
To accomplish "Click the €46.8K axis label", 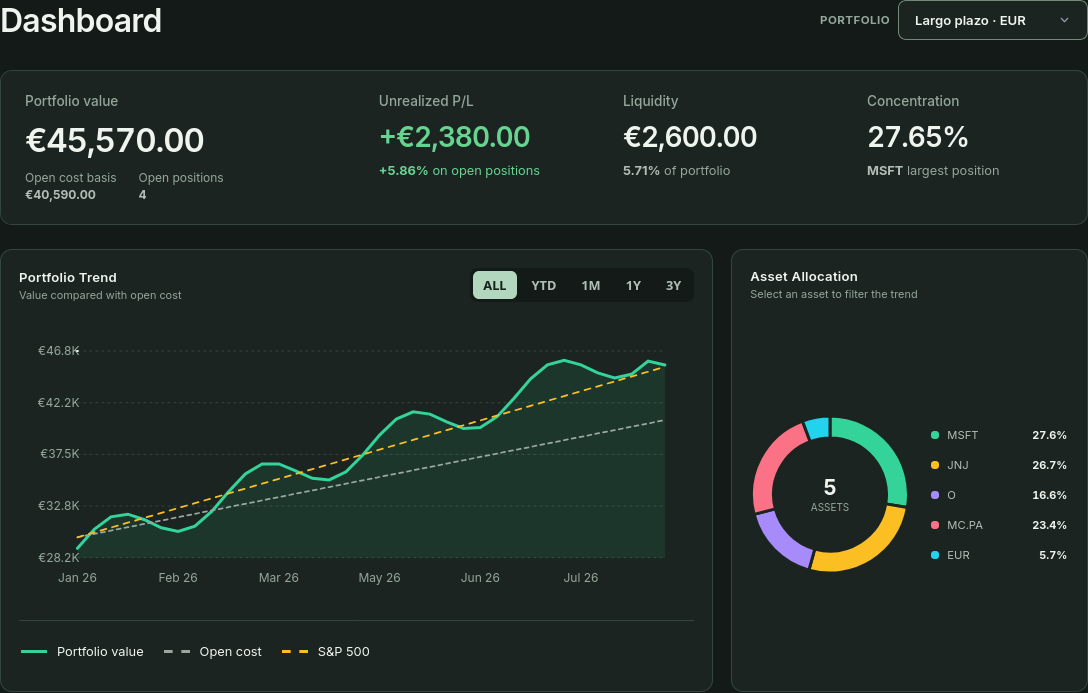I will 58,350.
